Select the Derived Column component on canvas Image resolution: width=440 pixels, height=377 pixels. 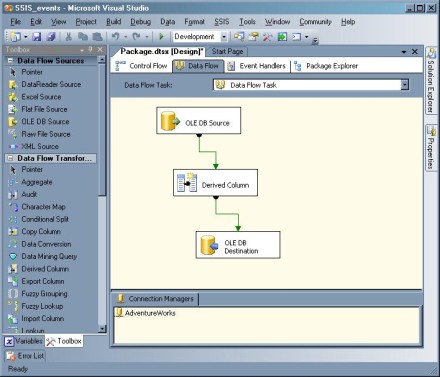pyautogui.click(x=215, y=183)
